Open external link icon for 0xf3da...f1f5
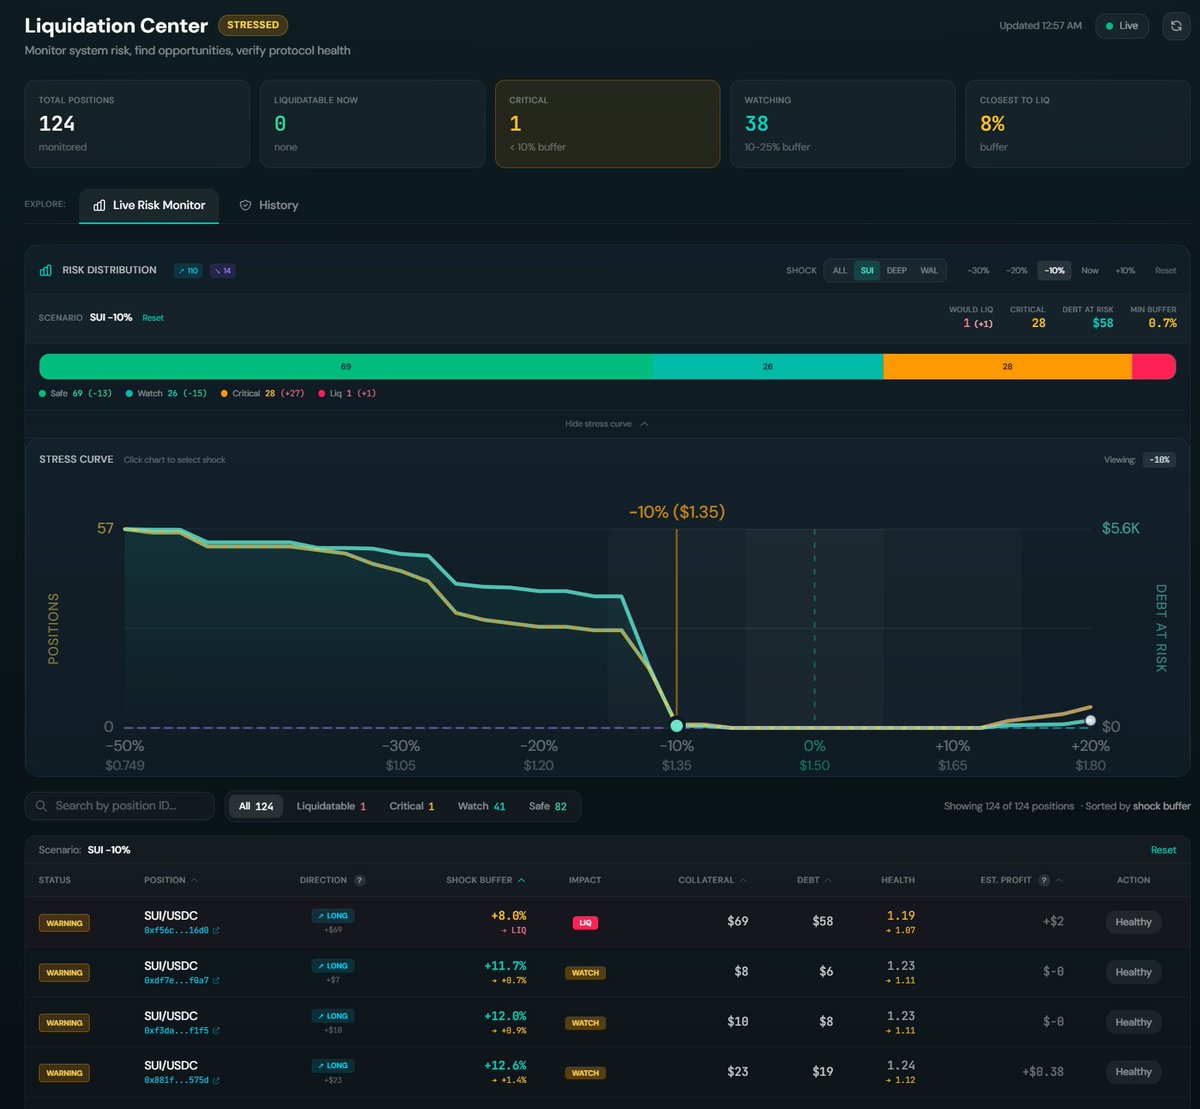This screenshot has width=1200, height=1109. coord(216,1030)
